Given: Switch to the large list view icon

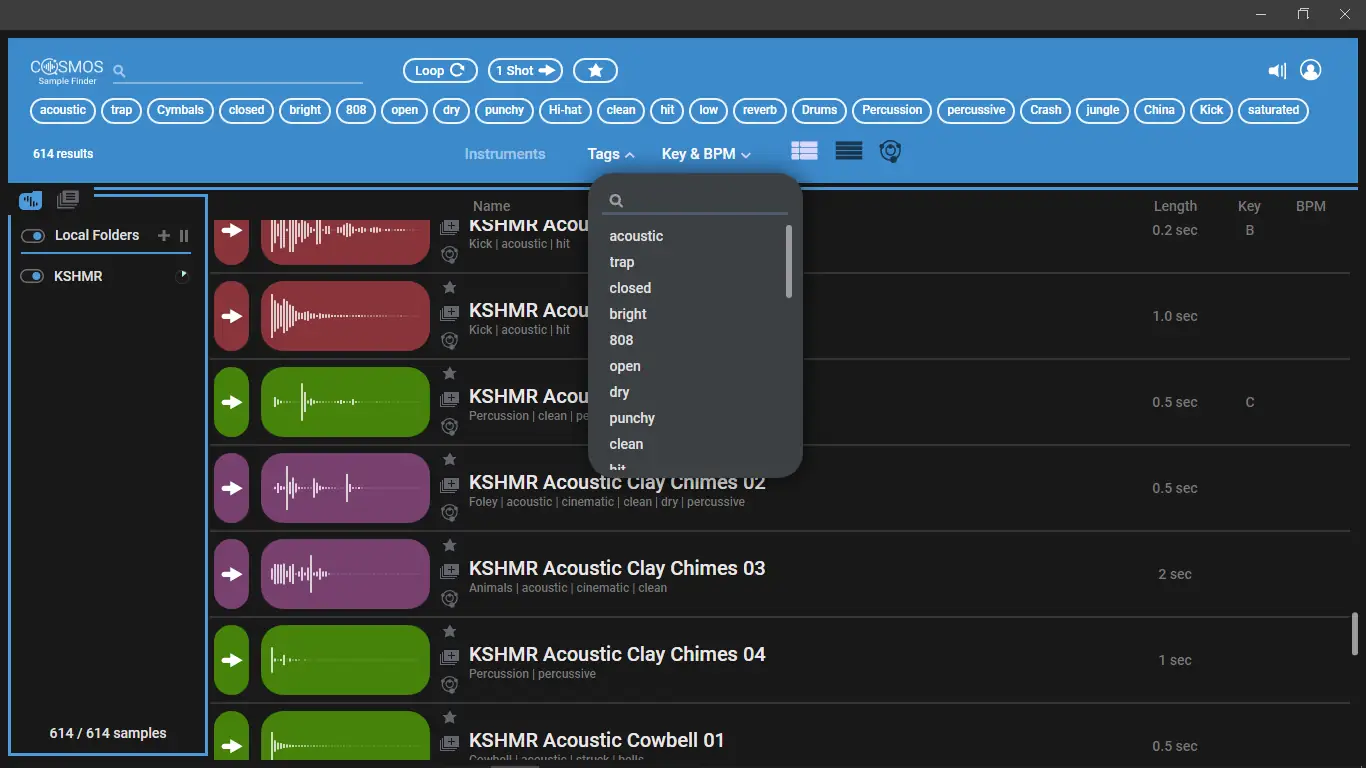Looking at the screenshot, I should pyautogui.click(x=804, y=151).
